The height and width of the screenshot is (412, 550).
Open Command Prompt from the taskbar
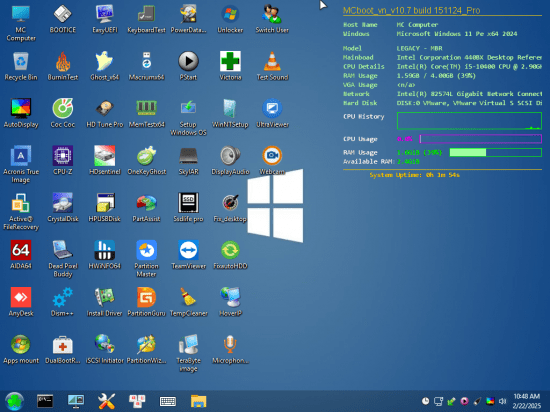pos(45,401)
